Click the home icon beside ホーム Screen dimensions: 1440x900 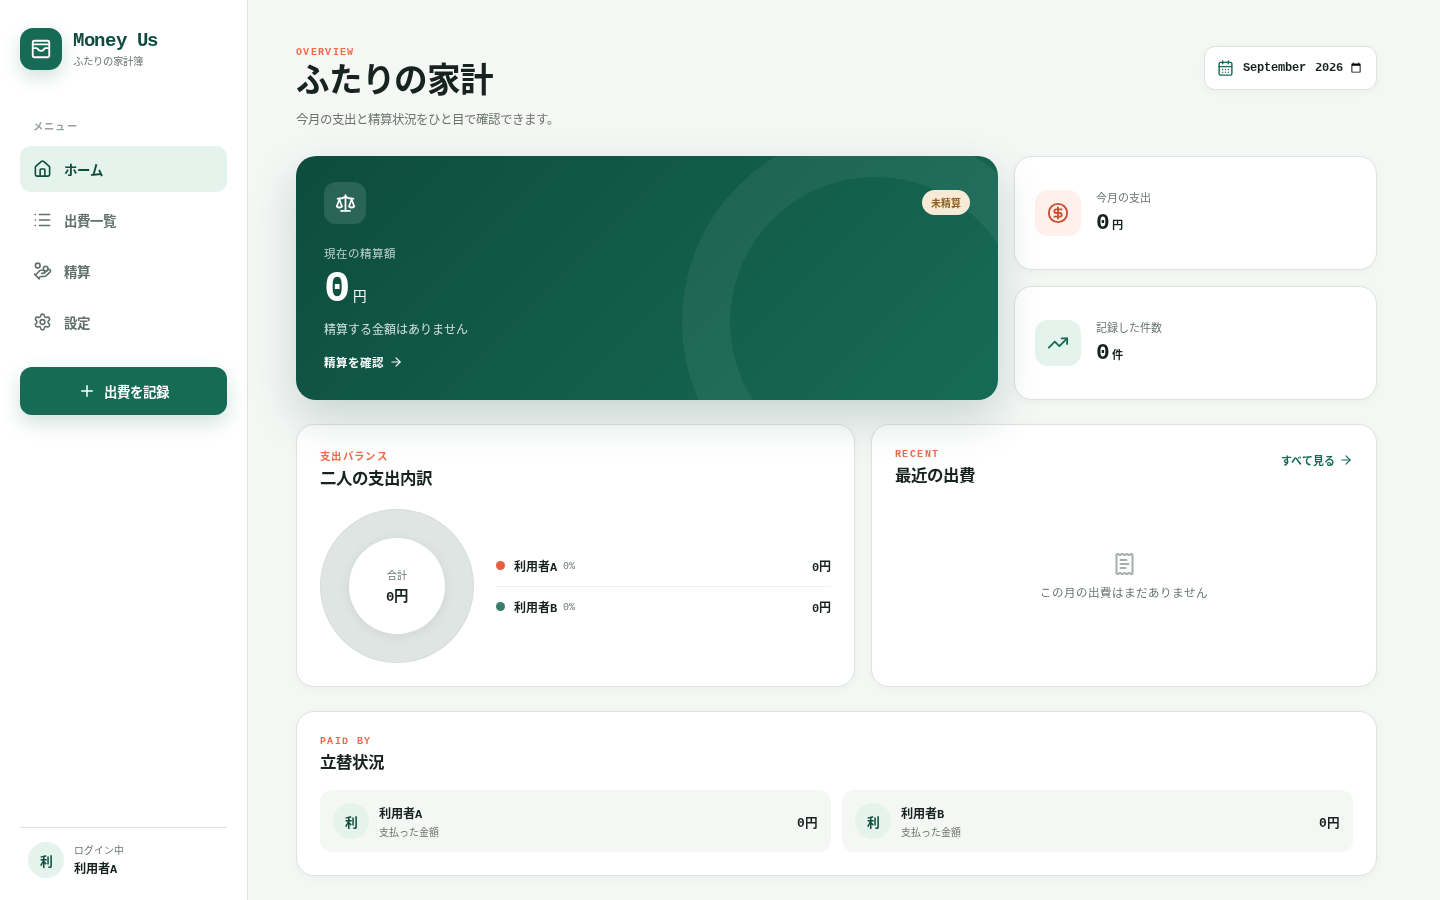[x=42, y=169]
